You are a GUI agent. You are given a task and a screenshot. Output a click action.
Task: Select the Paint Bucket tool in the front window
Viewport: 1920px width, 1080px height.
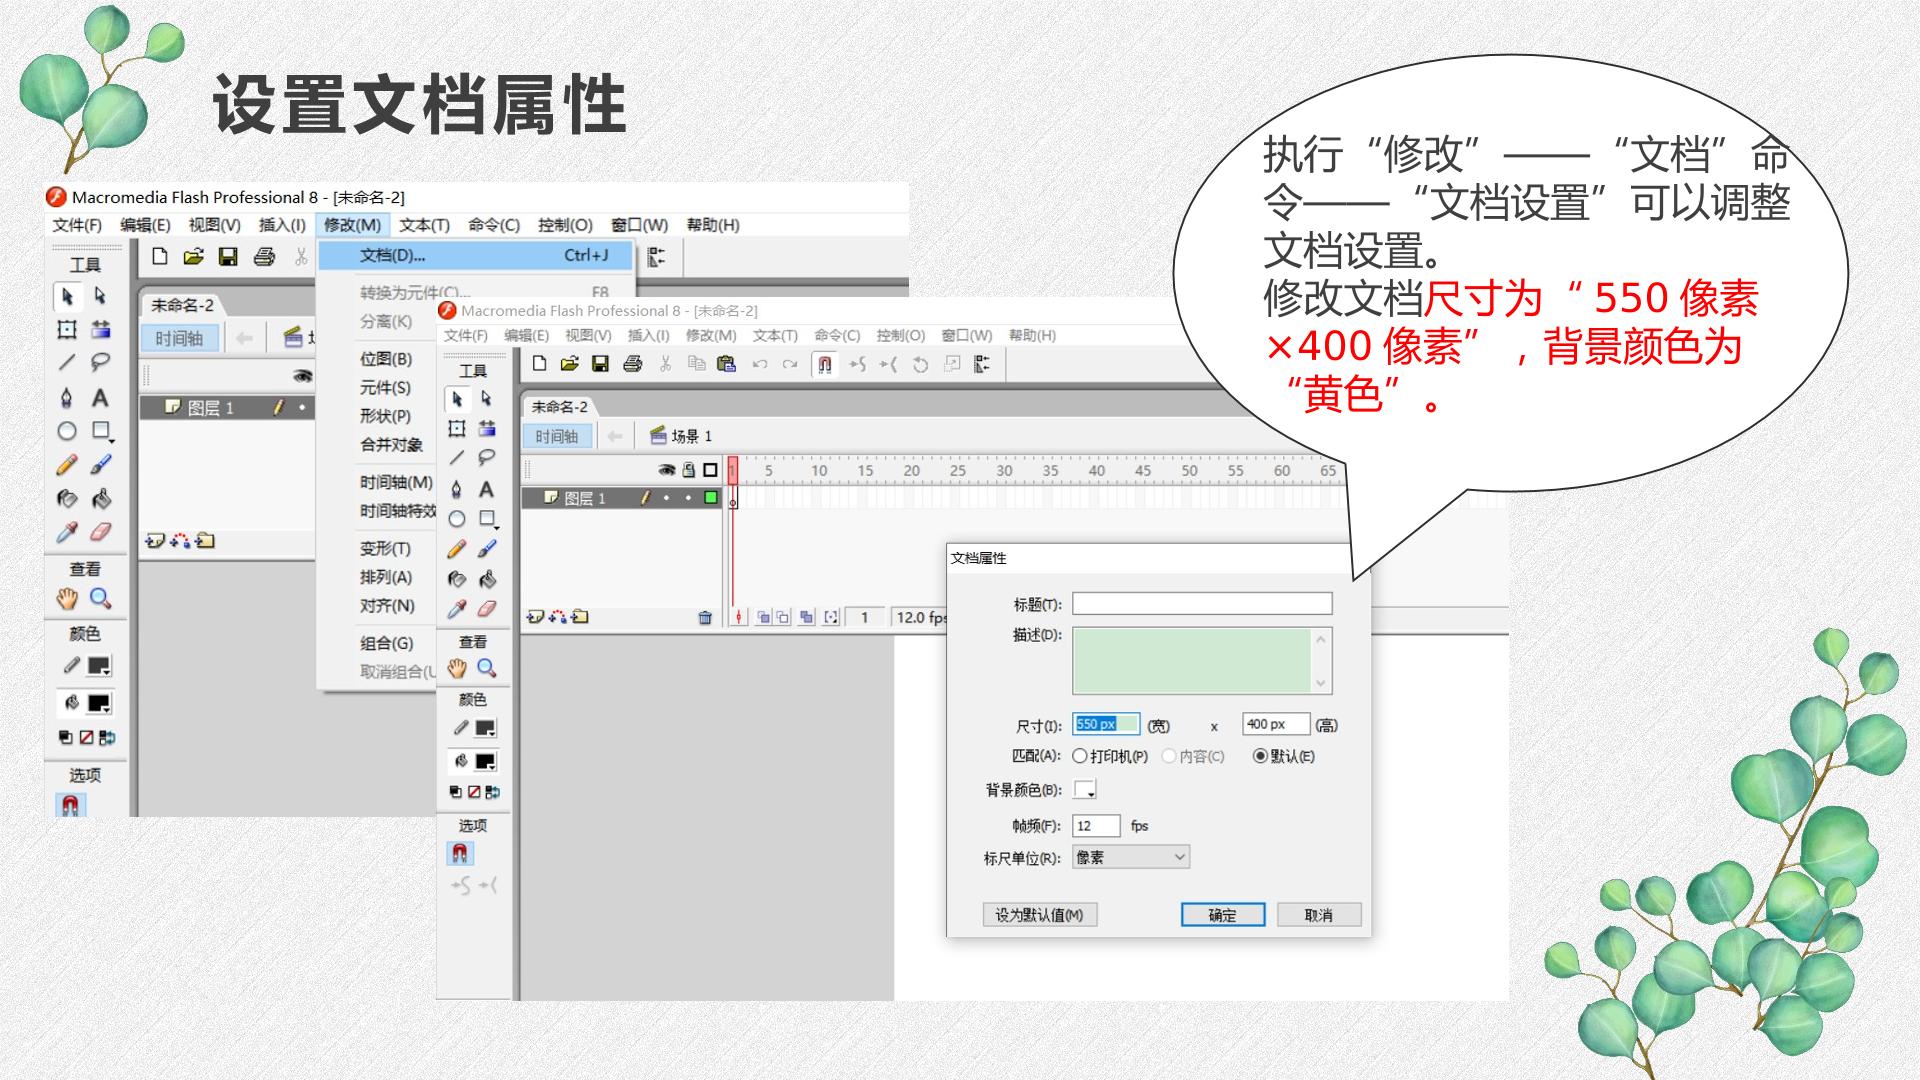tap(486, 579)
